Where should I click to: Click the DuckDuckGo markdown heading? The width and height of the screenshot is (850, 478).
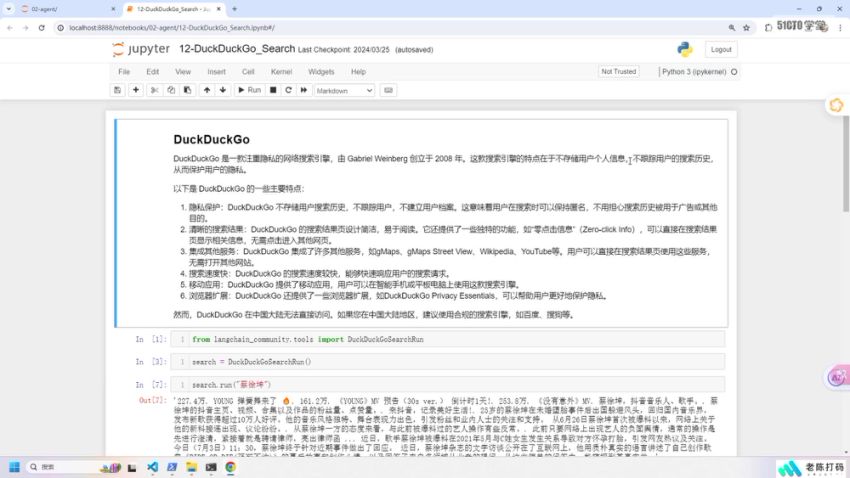coord(211,139)
